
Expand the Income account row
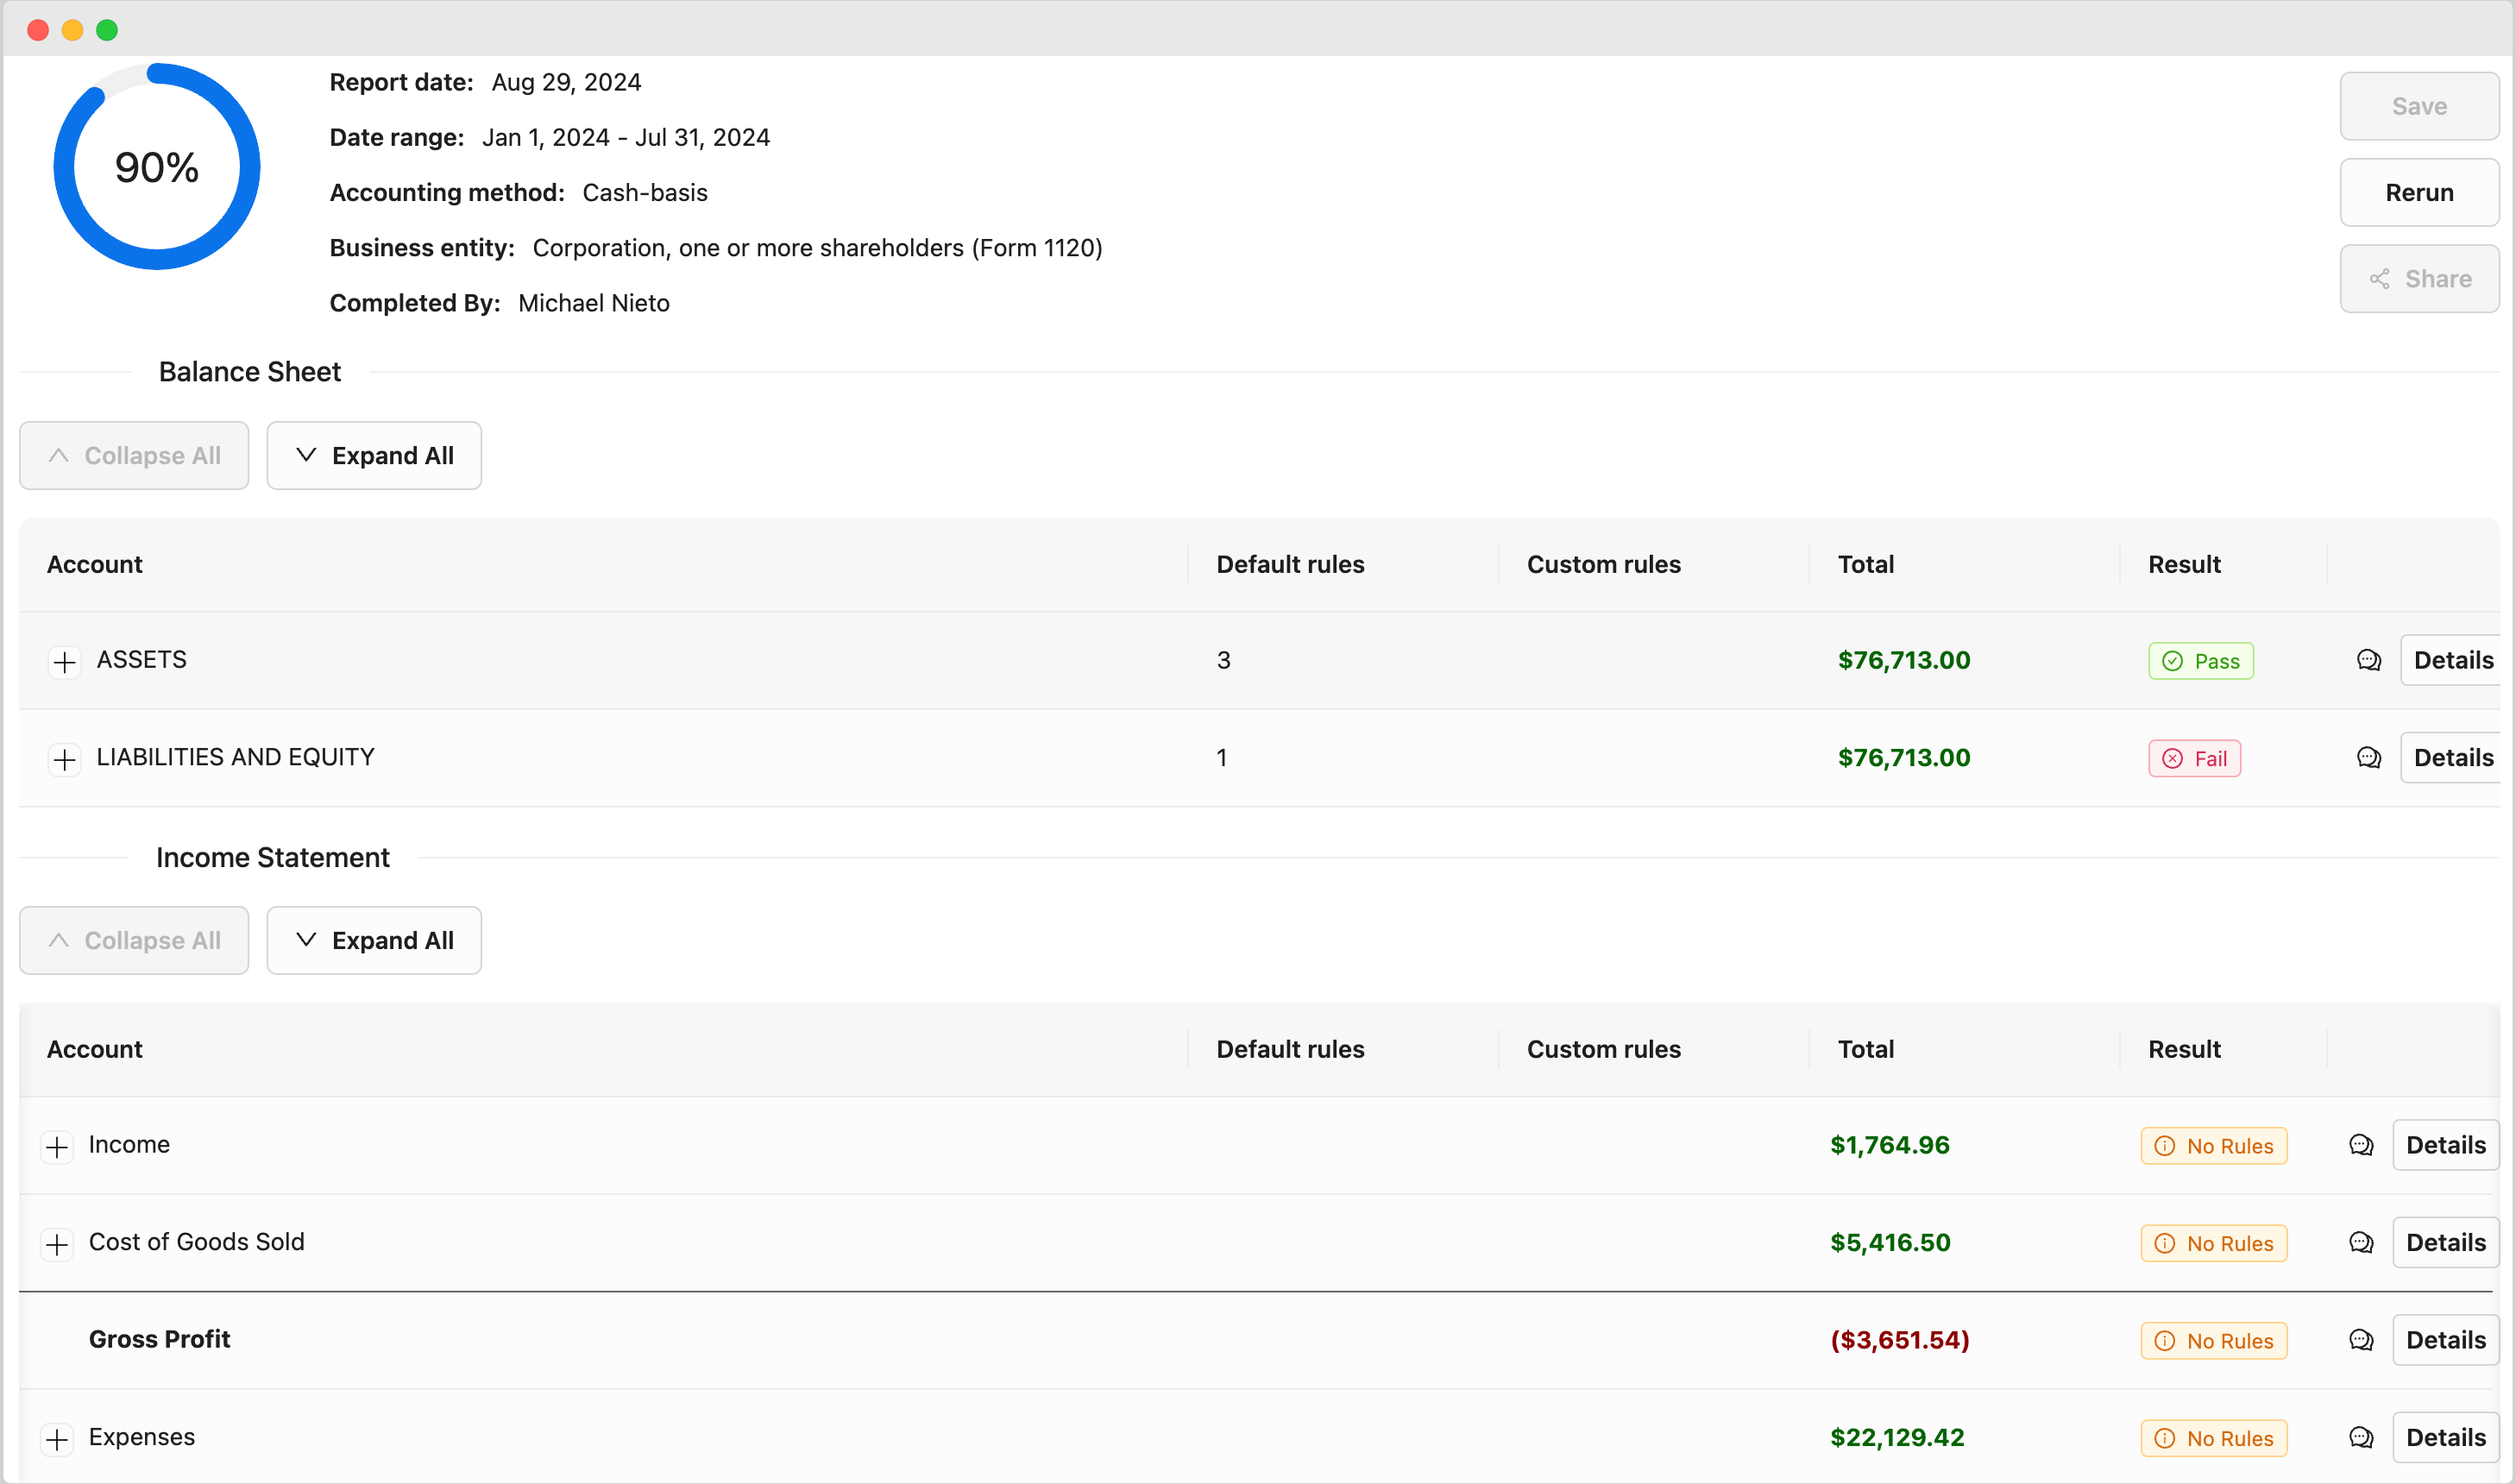57,1146
